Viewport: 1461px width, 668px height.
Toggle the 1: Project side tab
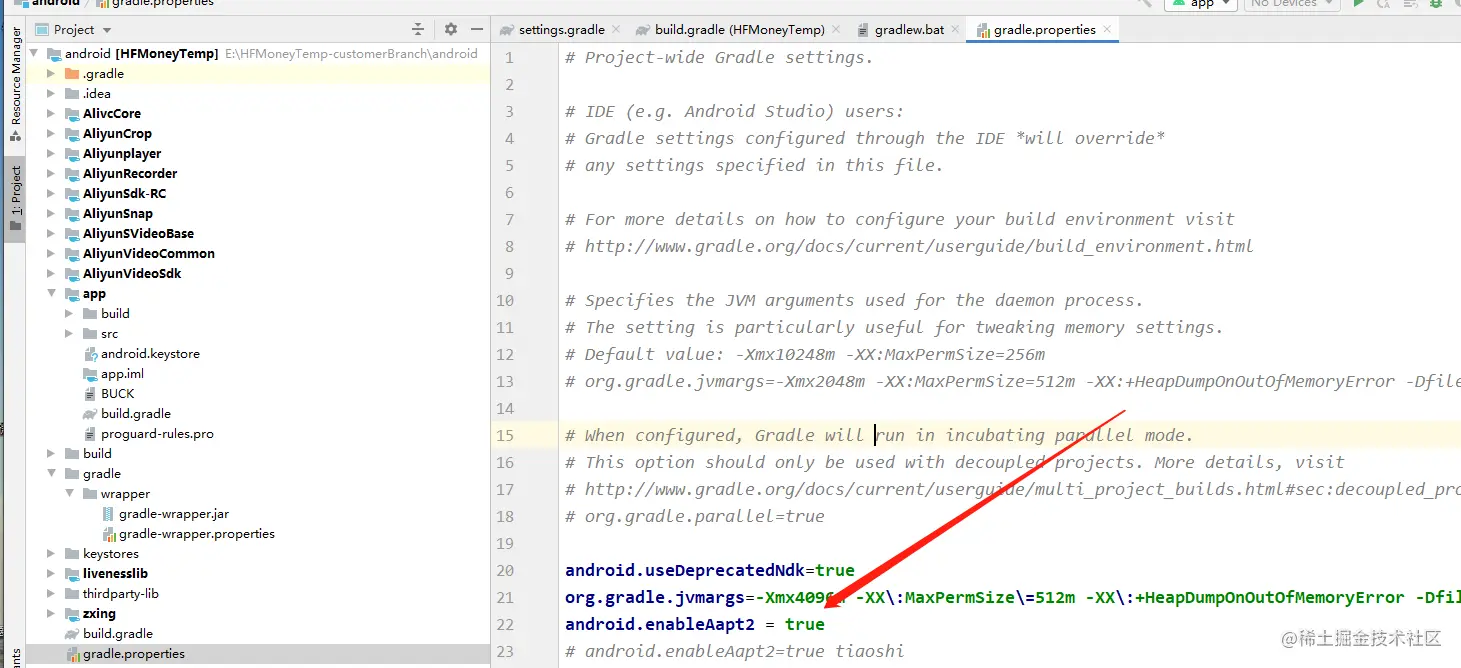(x=15, y=198)
